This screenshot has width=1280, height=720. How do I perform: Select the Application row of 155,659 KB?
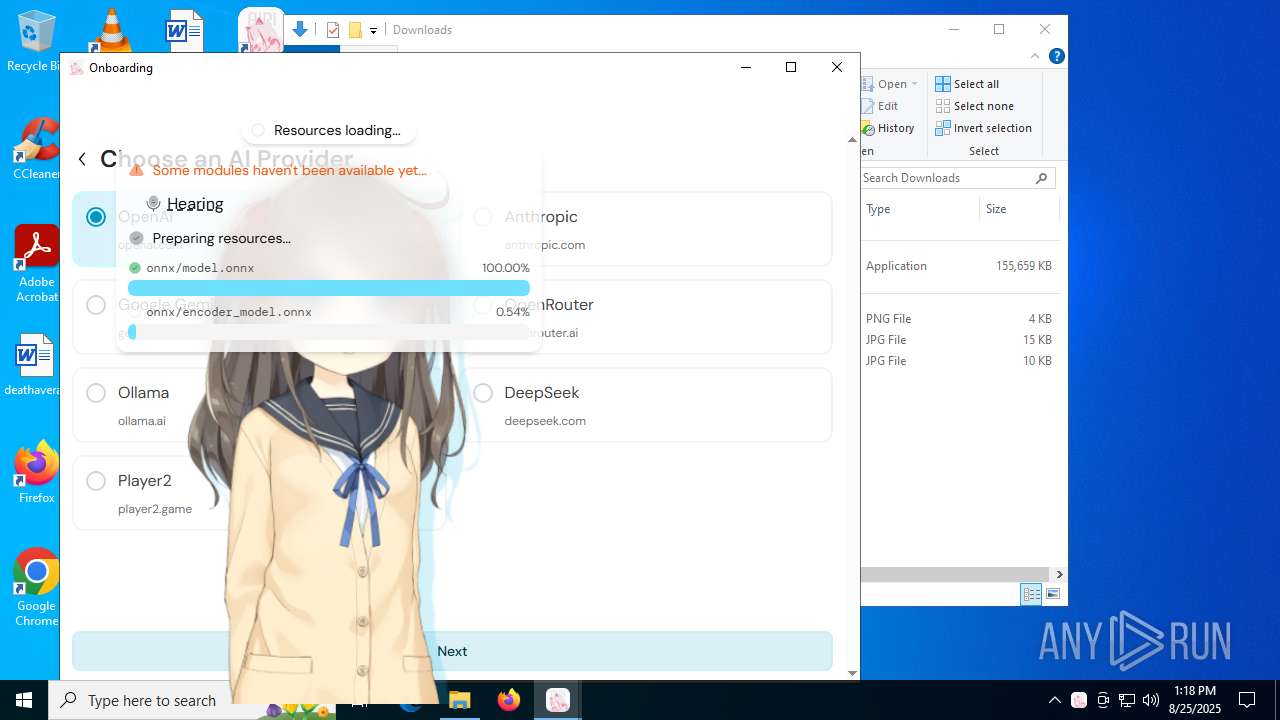pyautogui.click(x=960, y=266)
